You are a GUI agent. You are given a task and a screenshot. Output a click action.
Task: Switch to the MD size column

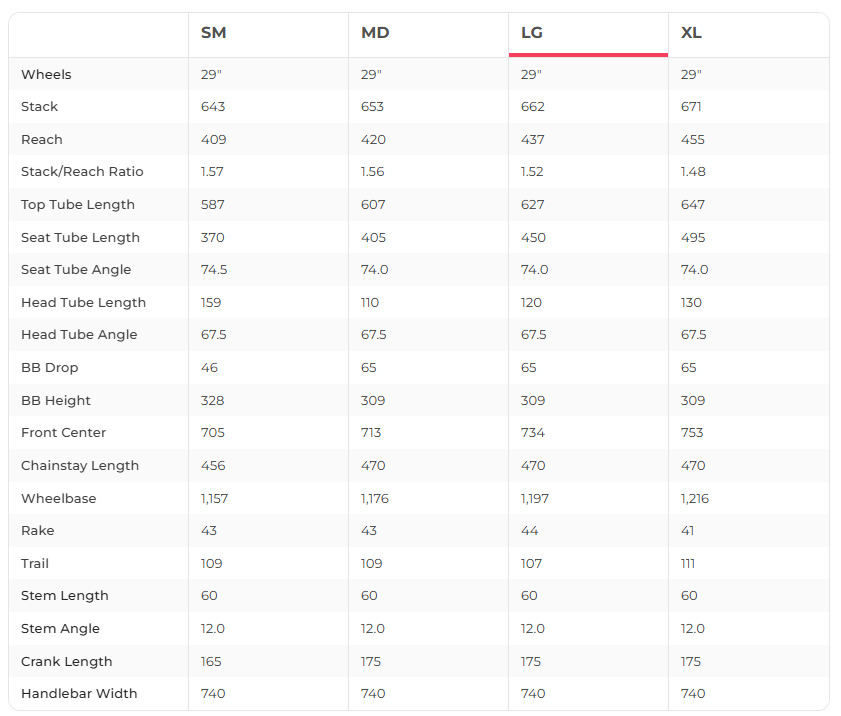click(x=375, y=33)
